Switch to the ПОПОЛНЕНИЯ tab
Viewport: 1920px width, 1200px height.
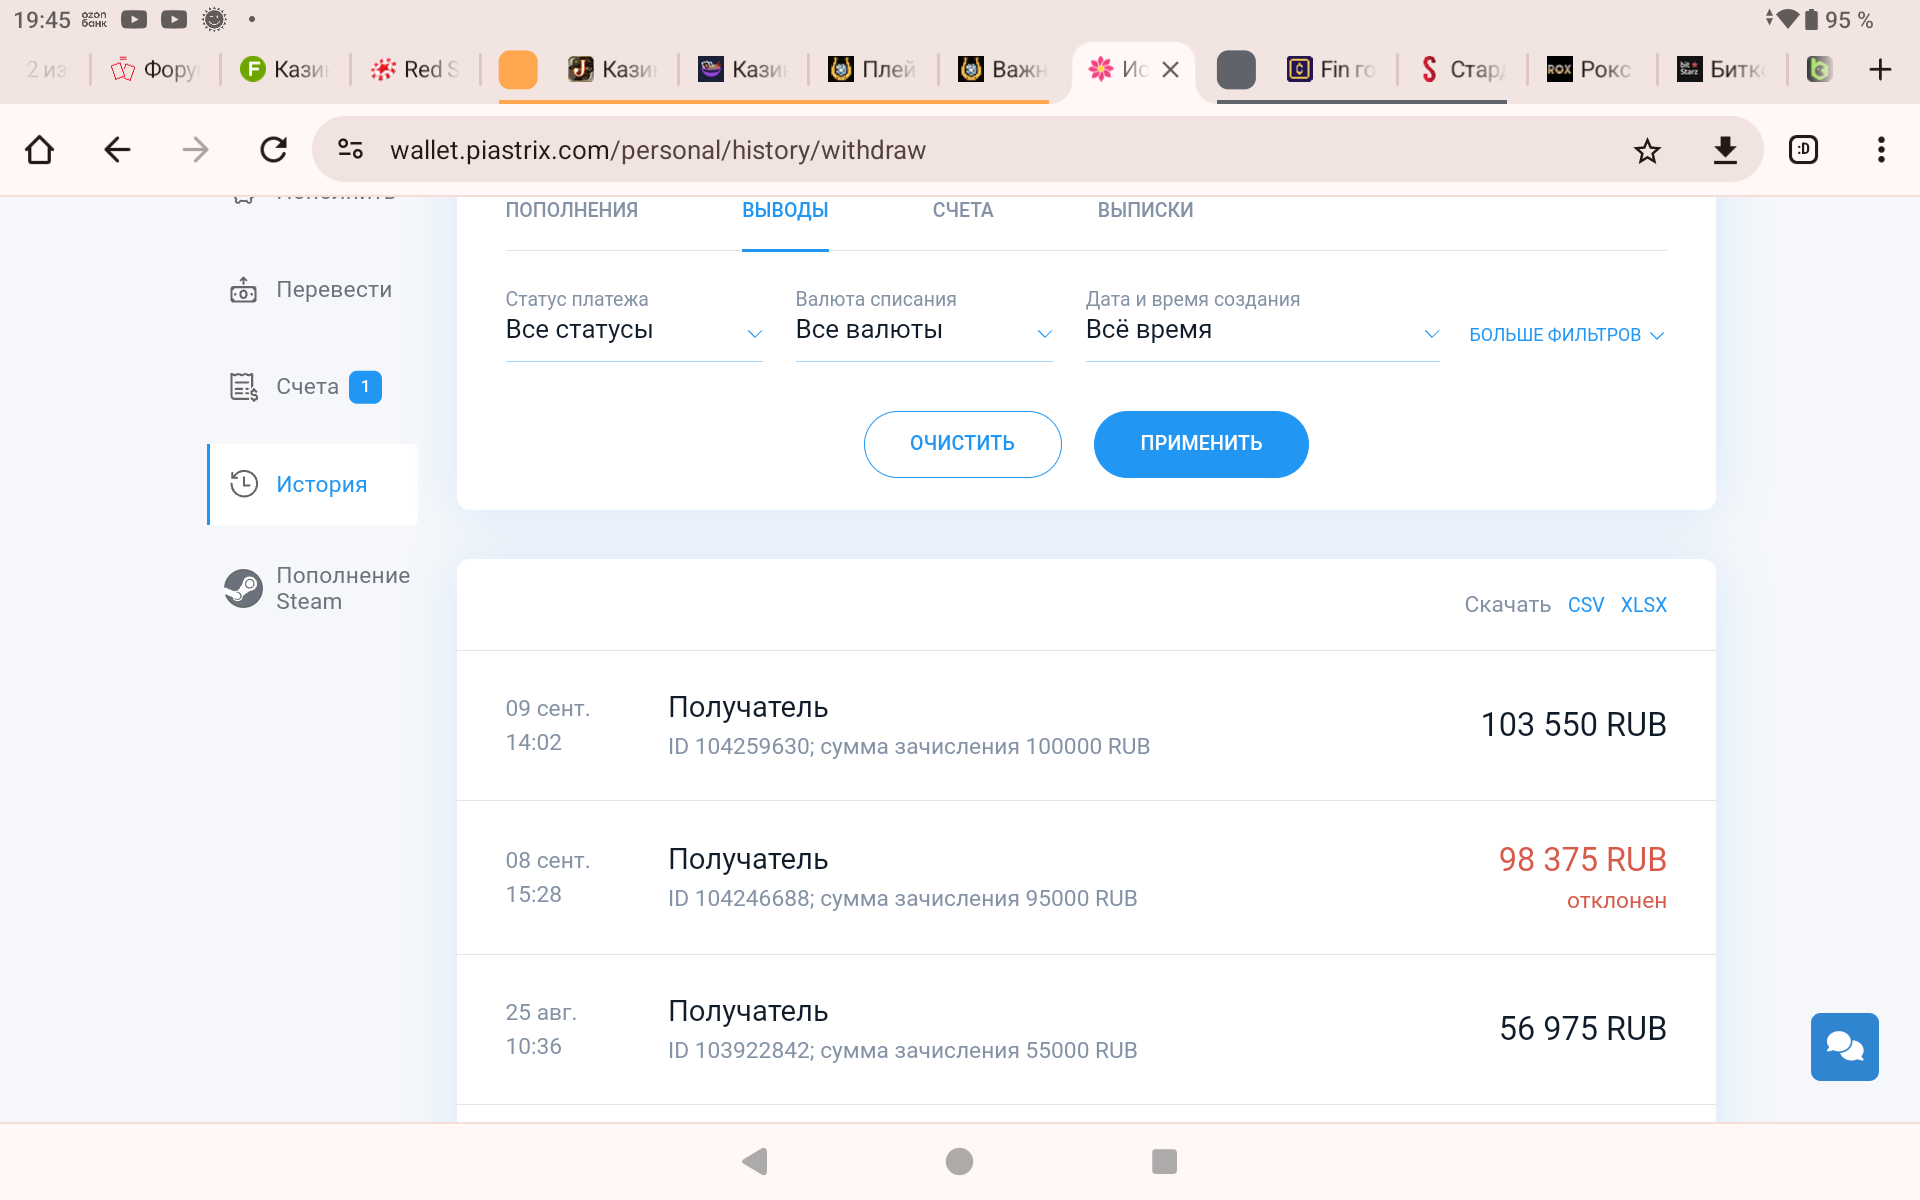pos(571,210)
